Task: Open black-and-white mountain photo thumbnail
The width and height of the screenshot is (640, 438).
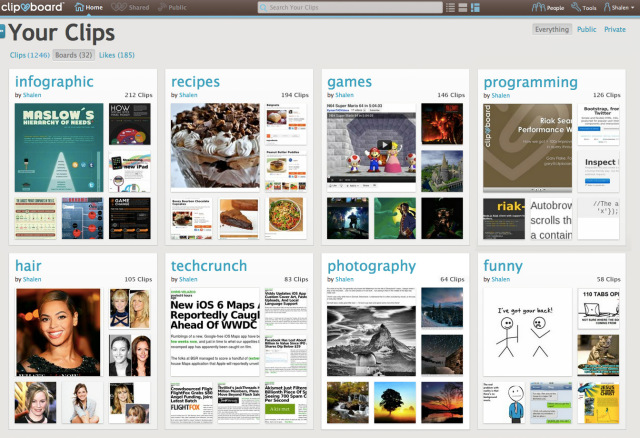Action: tap(371, 332)
